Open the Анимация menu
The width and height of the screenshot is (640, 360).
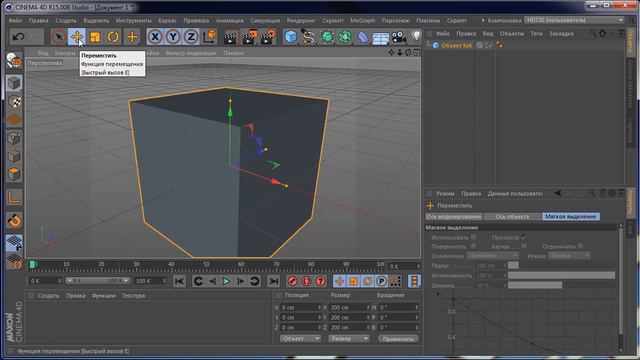[x=230, y=20]
